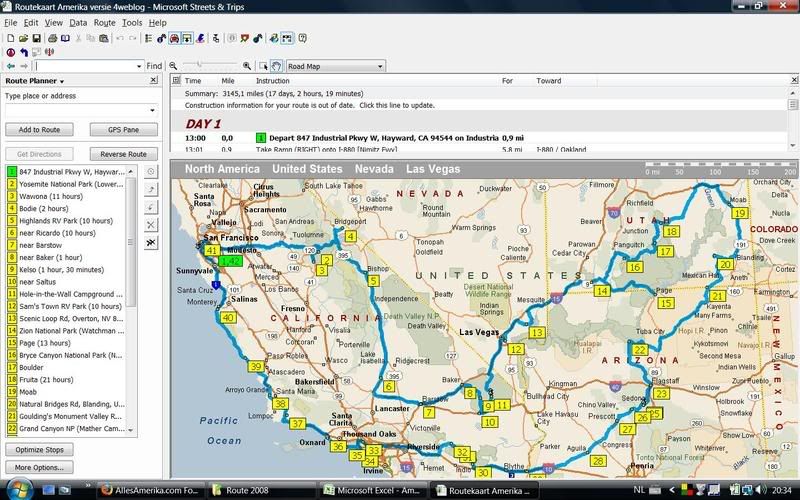This screenshot has width=800, height=500.
Task: Open the Edit menu
Action: point(31,23)
